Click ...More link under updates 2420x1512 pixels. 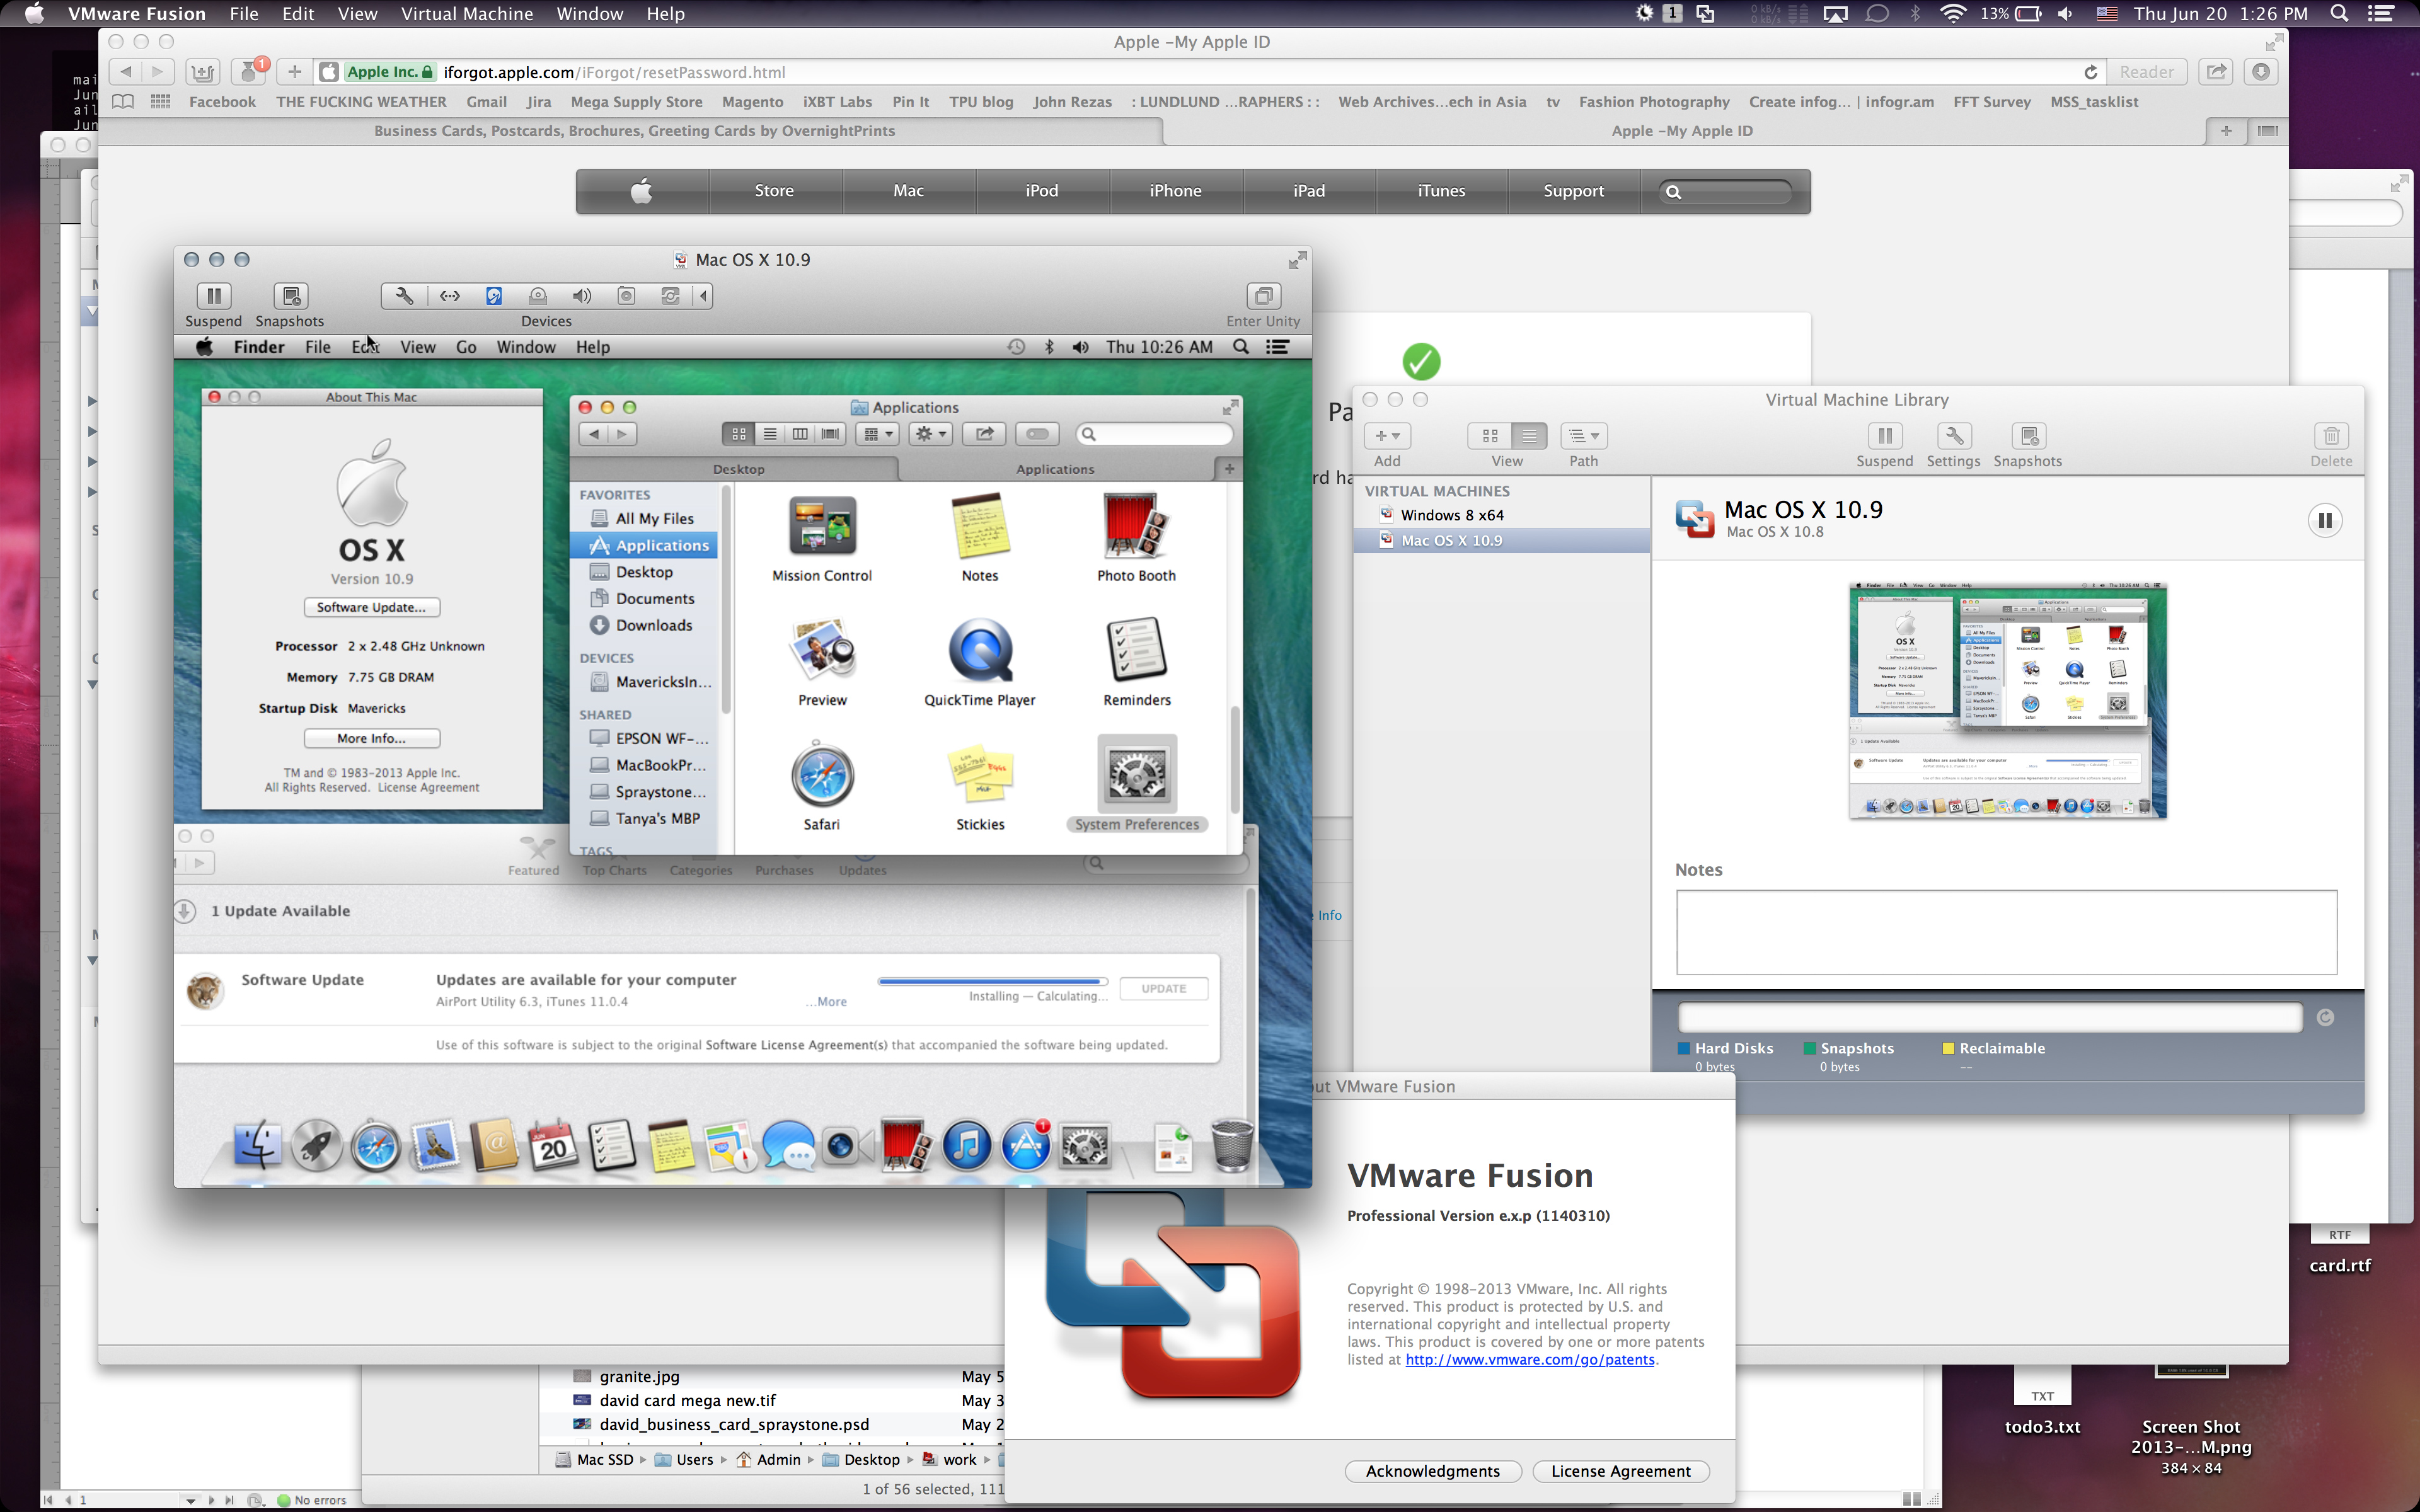click(827, 1002)
